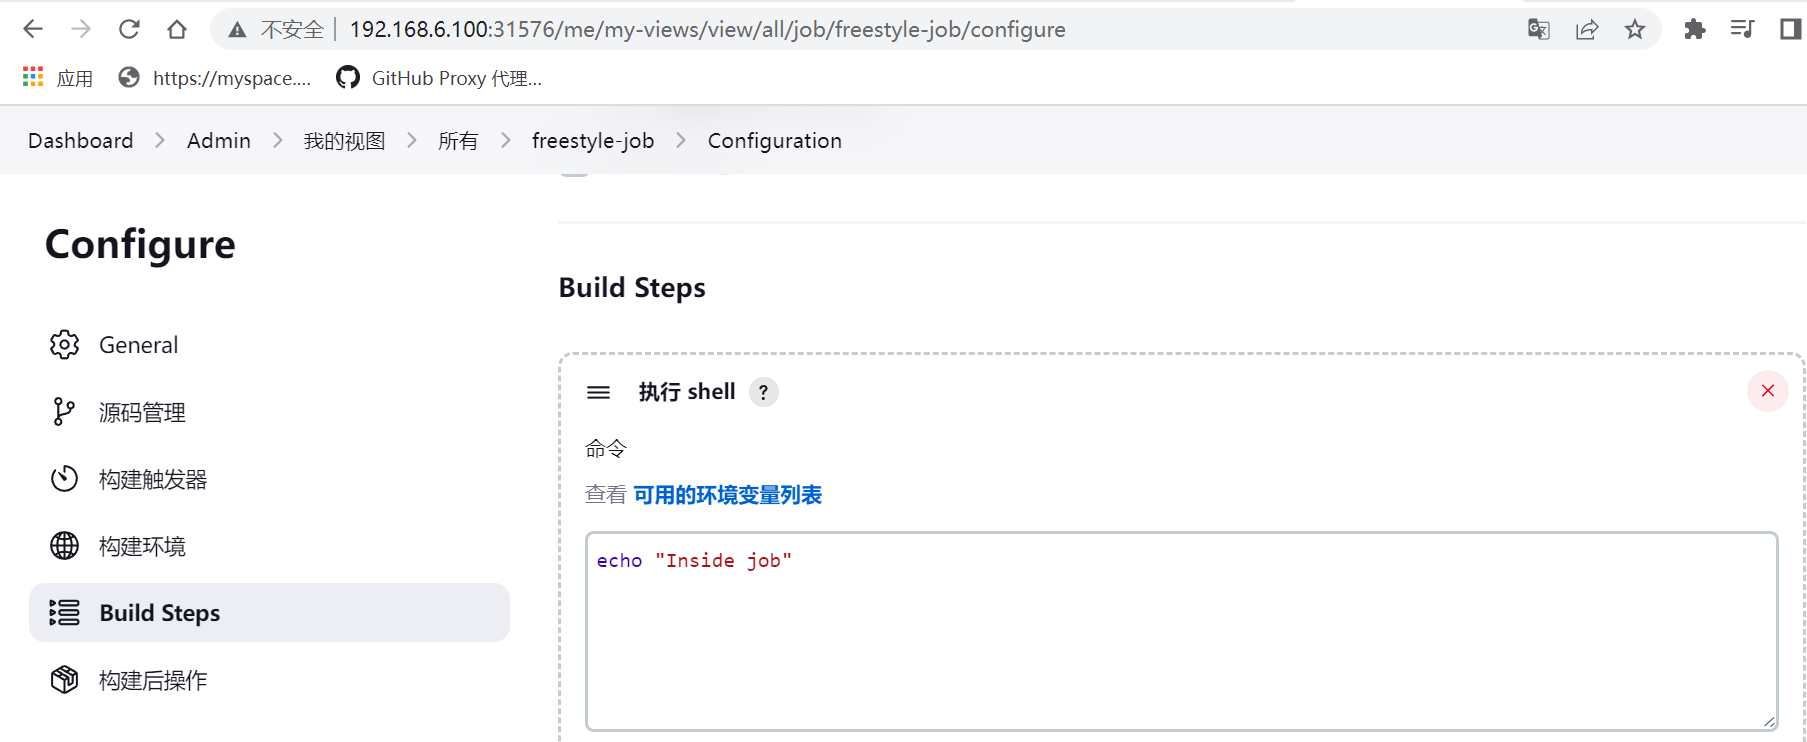Click the 构建环境 globe icon
Image resolution: width=1807 pixels, height=742 pixels.
pos(64,546)
